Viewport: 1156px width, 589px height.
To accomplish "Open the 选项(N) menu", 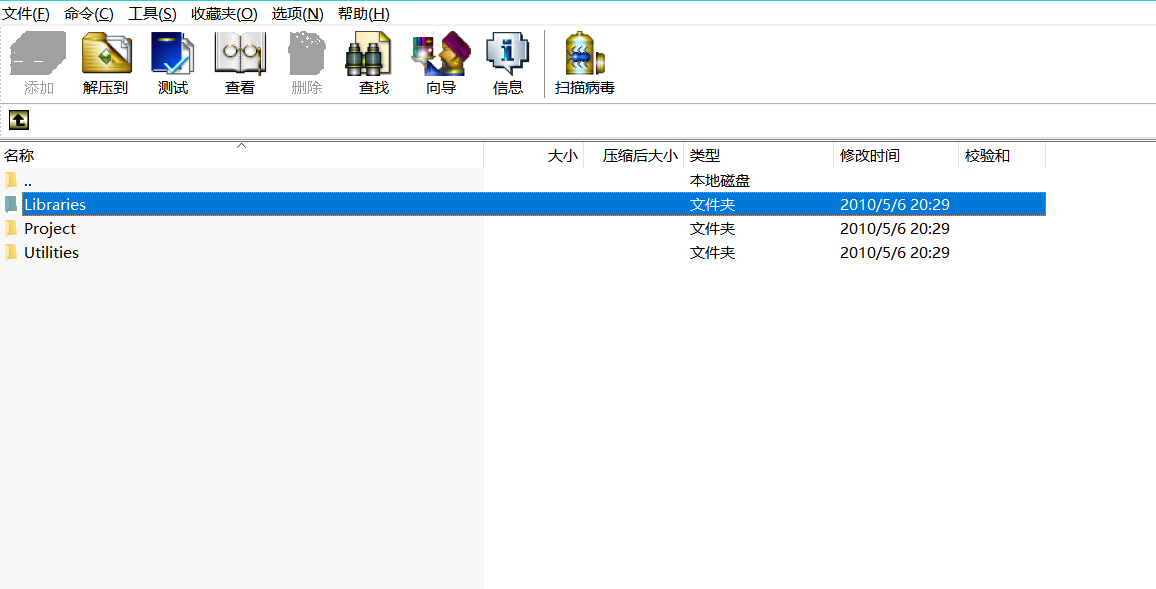I will point(297,13).
